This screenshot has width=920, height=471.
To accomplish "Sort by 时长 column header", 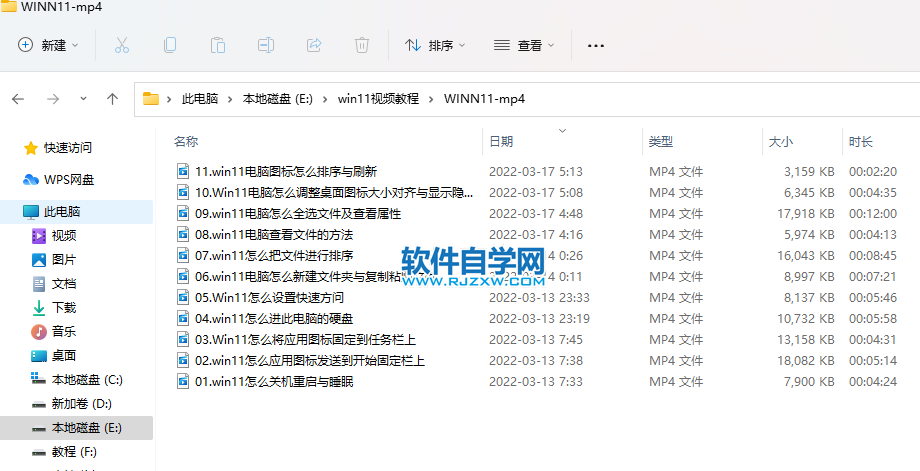I will pos(861,141).
